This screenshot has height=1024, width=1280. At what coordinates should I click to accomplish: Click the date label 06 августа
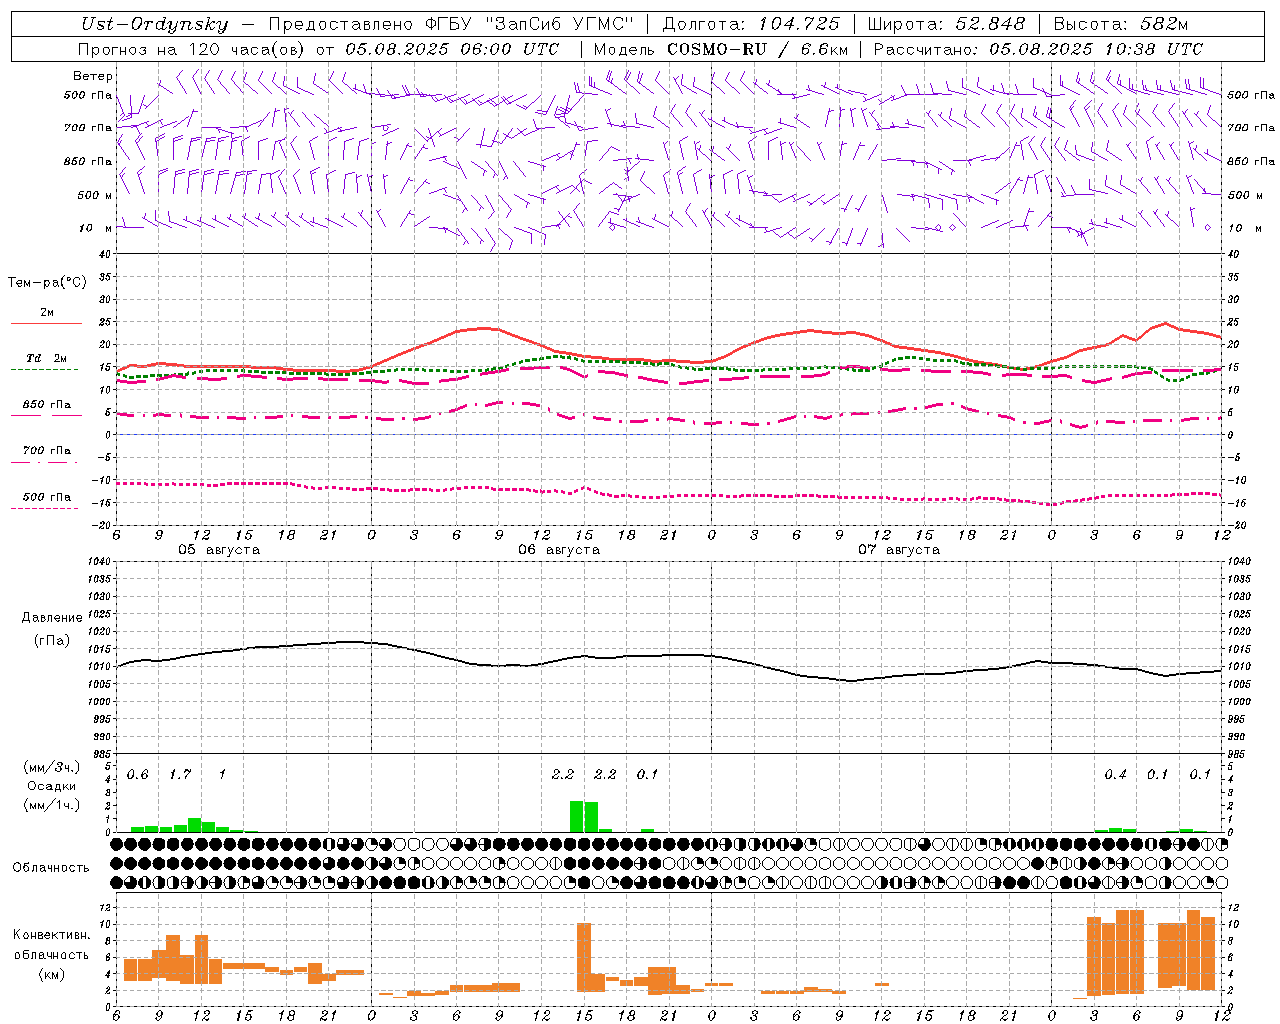coord(559,550)
